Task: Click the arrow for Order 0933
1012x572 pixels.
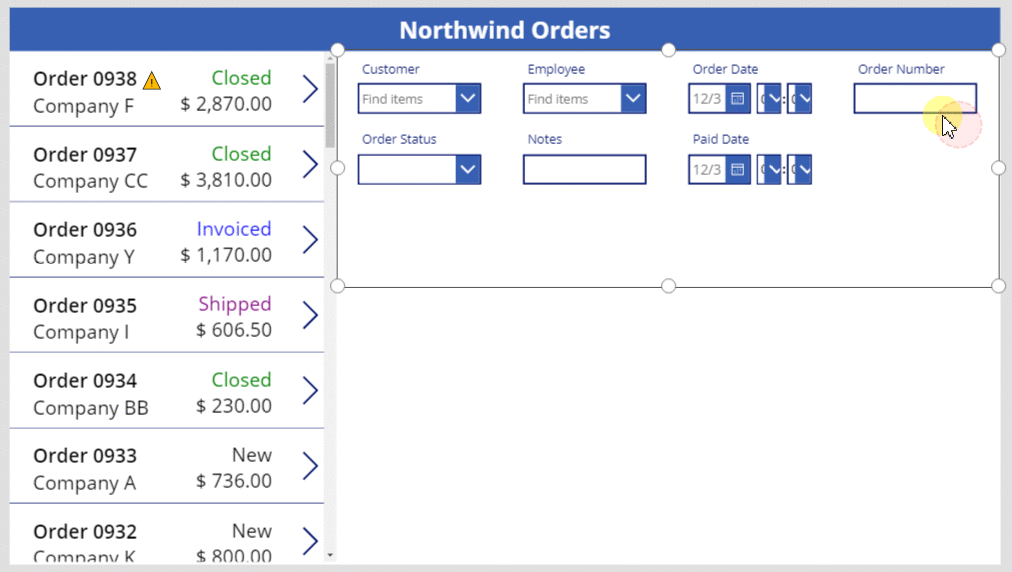Action: point(310,467)
